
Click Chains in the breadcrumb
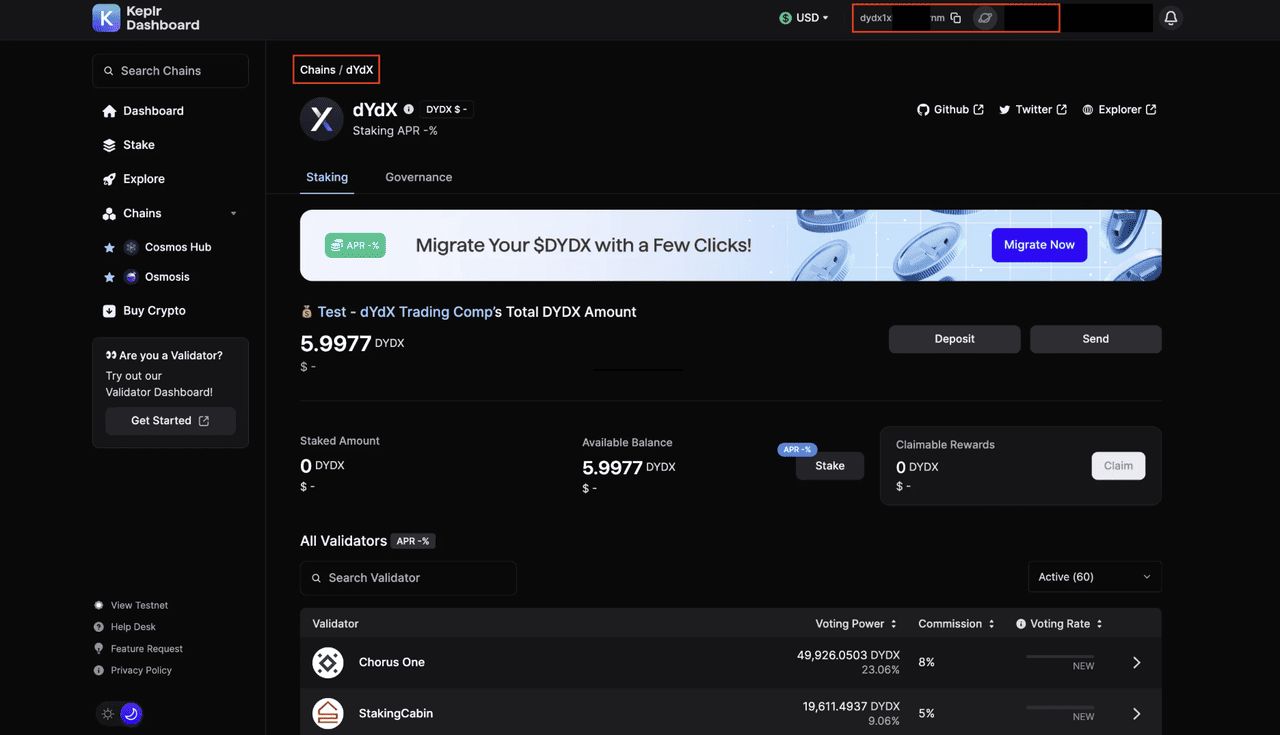[x=318, y=70]
